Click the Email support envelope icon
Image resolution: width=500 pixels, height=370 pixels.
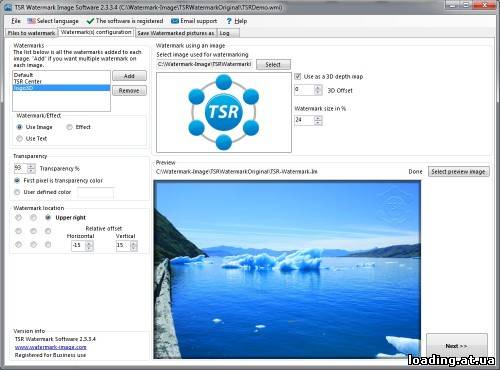click(175, 21)
